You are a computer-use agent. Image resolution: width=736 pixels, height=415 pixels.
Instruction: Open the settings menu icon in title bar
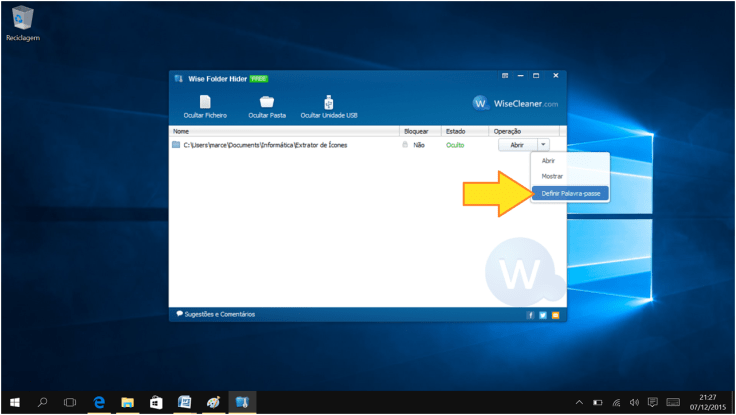click(505, 76)
